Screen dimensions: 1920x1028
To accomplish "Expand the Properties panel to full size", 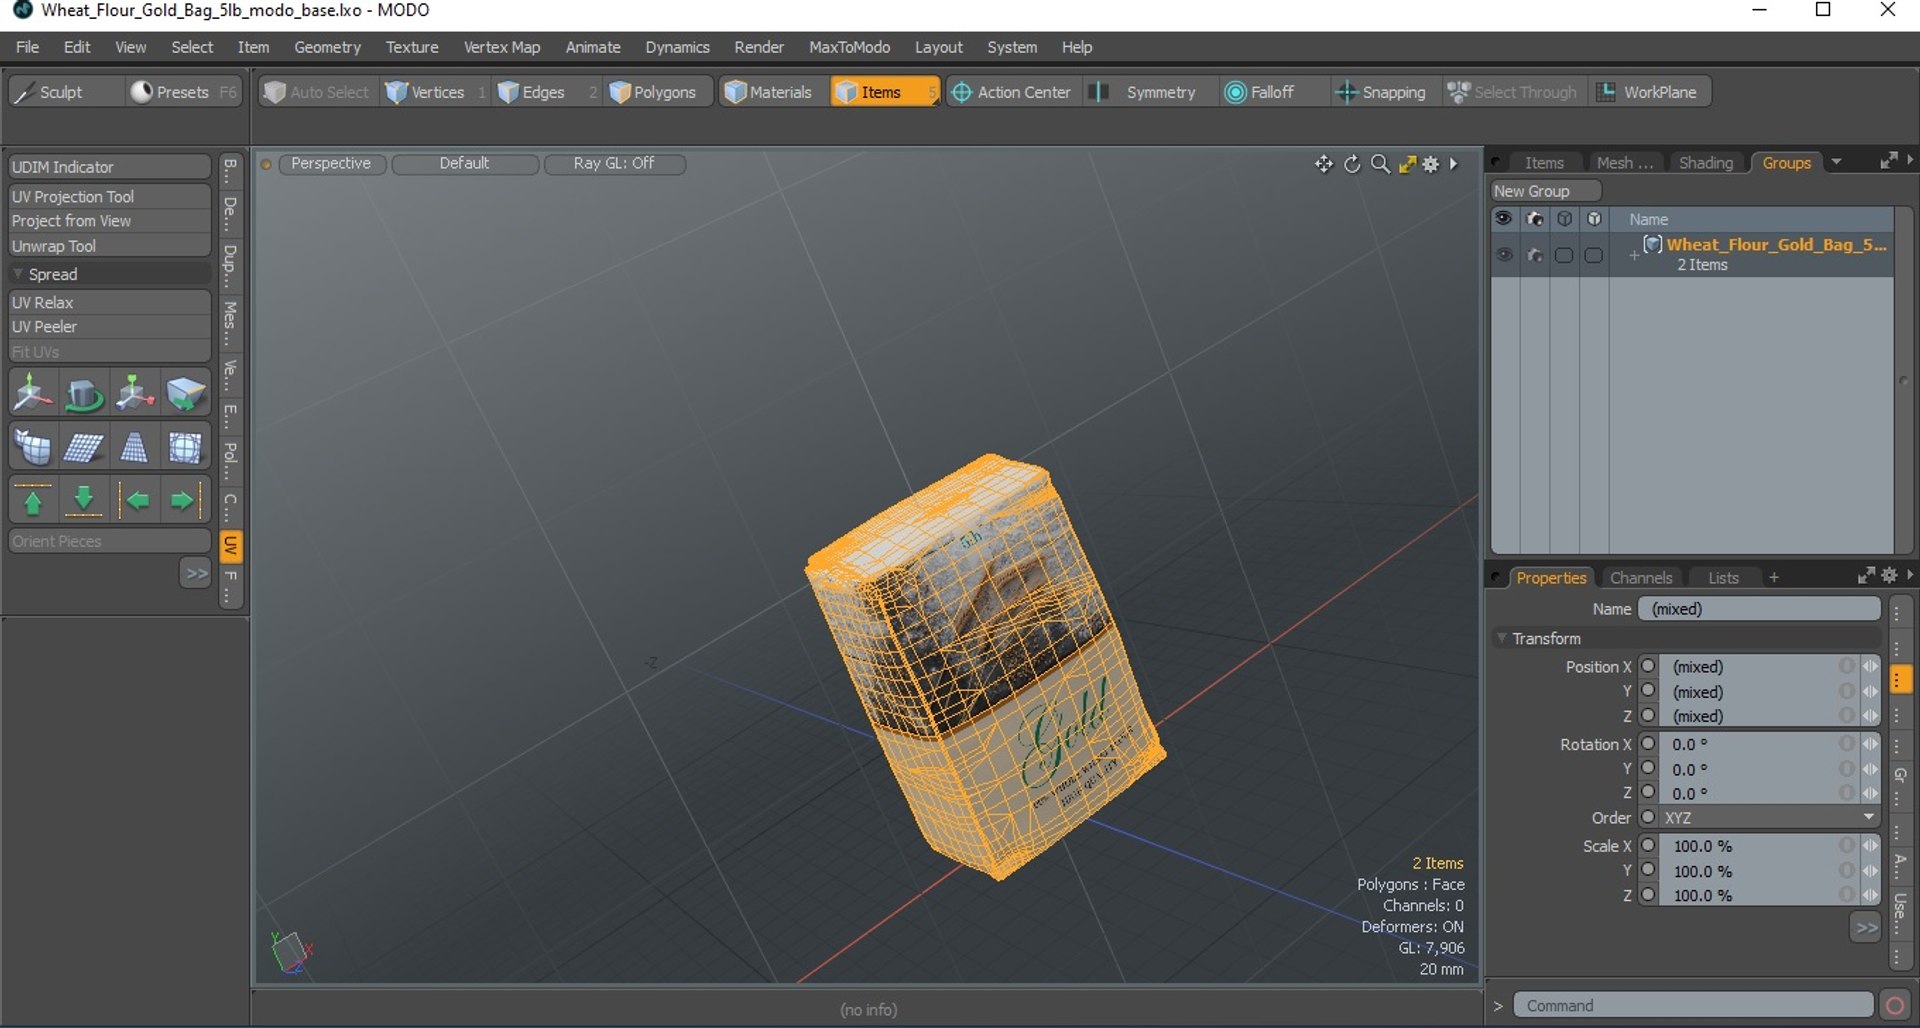I will (1866, 576).
